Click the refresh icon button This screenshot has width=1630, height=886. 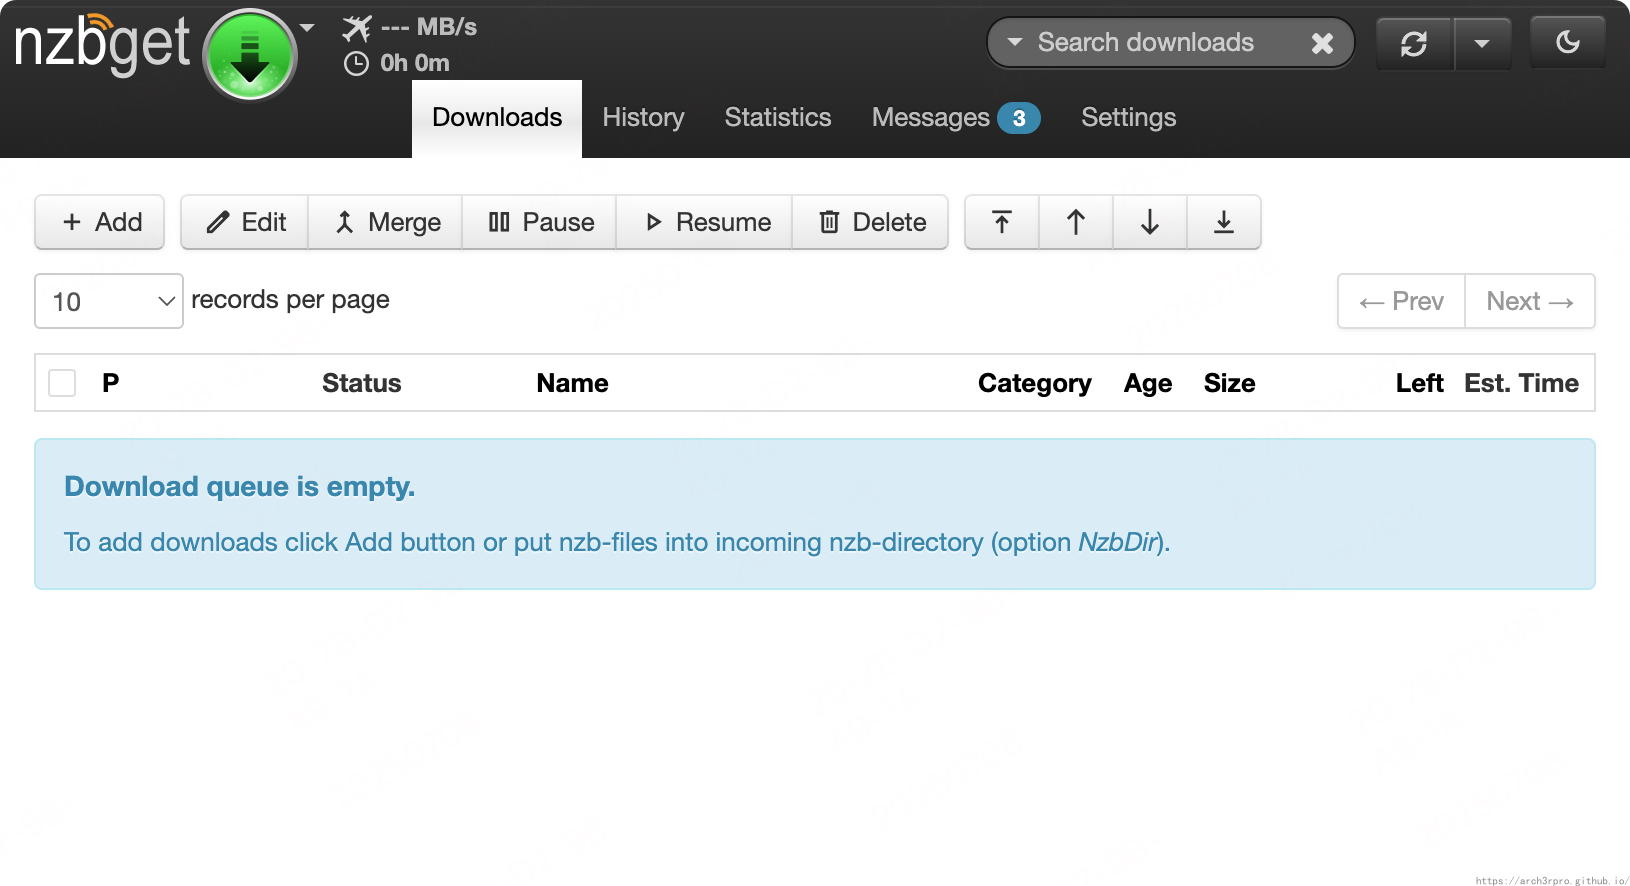[1413, 44]
